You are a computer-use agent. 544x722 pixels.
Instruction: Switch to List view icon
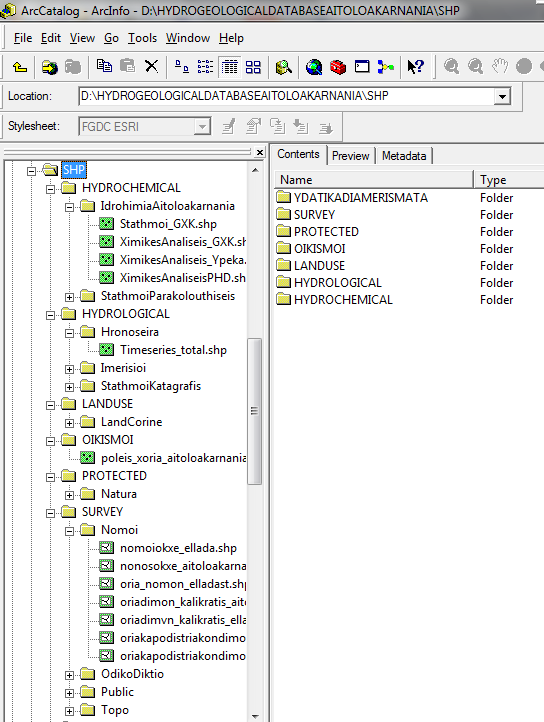point(205,67)
